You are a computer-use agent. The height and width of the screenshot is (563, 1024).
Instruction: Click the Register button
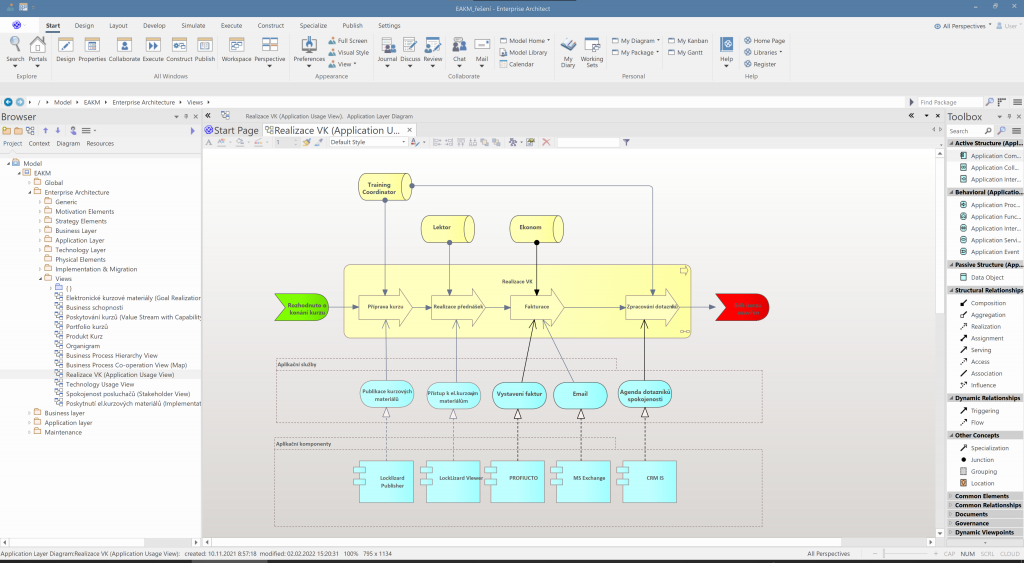(x=760, y=64)
